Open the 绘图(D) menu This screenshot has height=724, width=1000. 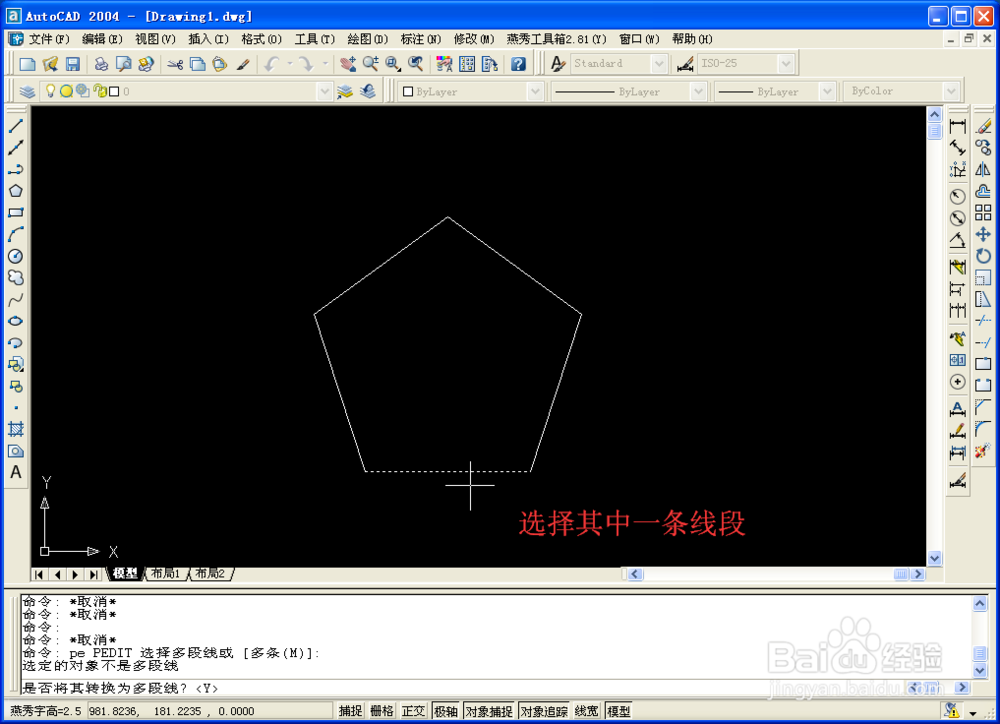pyautogui.click(x=367, y=39)
